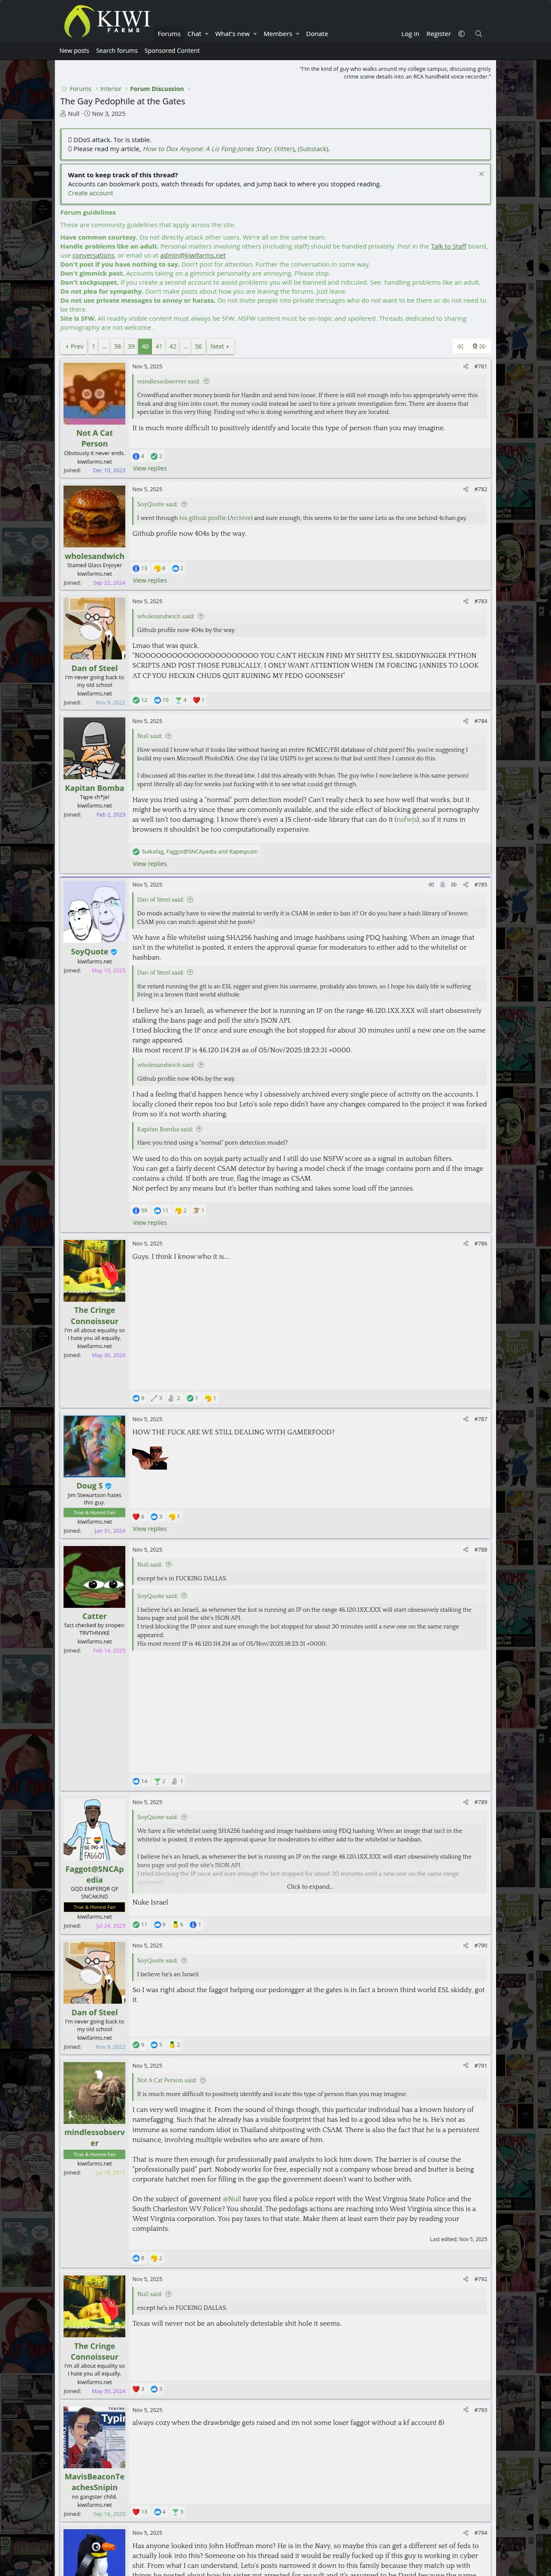Click double-right arrow icon in post #785 header
Image resolution: width=551 pixels, height=2576 pixels.
[453, 884]
